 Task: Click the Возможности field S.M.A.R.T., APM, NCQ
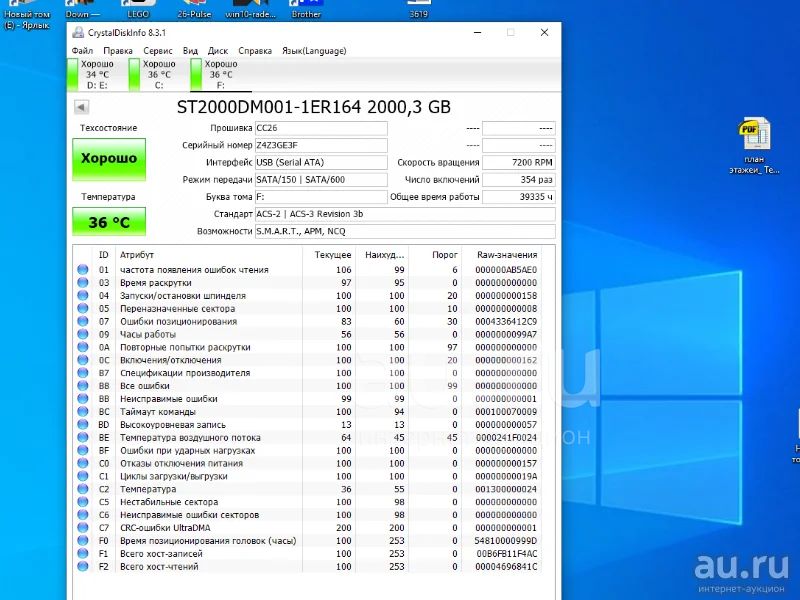(x=405, y=231)
